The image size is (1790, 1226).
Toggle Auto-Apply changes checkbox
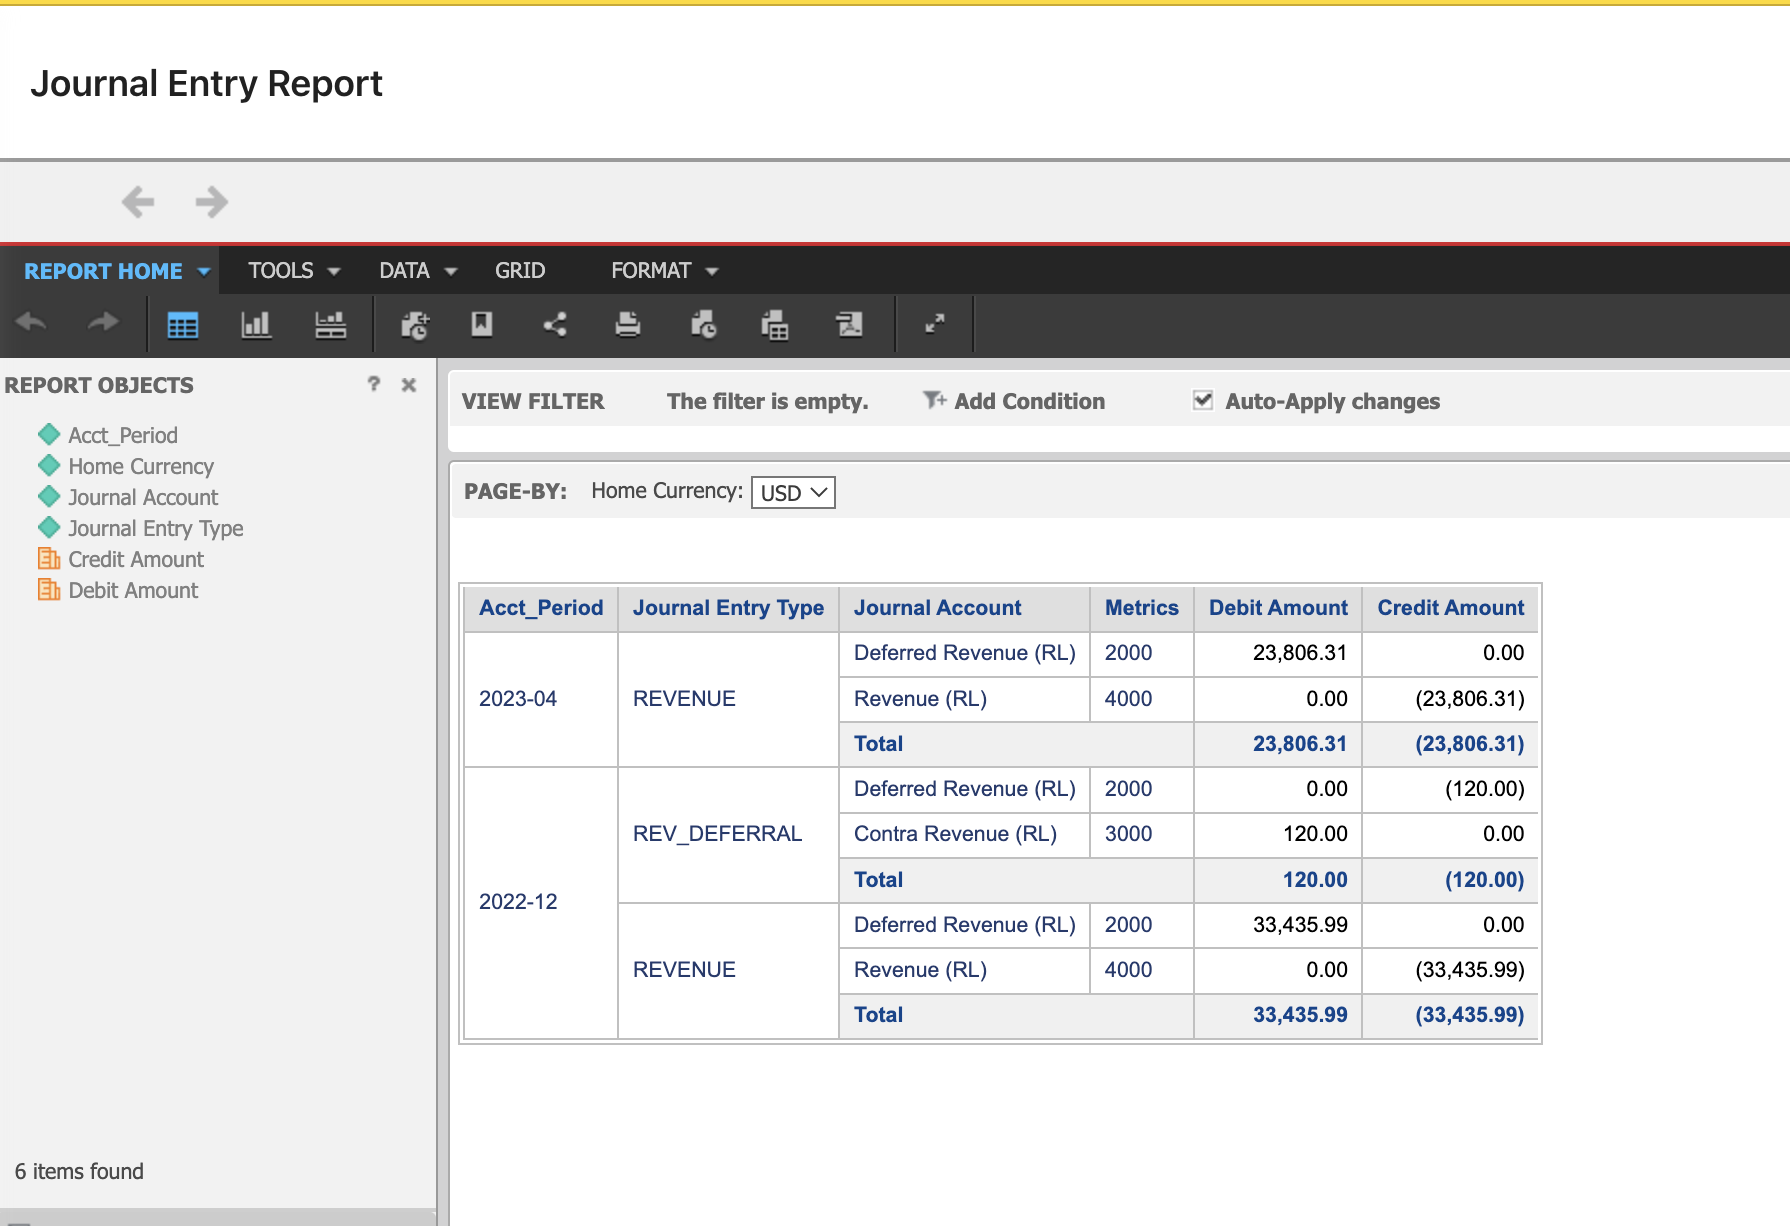coord(1203,400)
